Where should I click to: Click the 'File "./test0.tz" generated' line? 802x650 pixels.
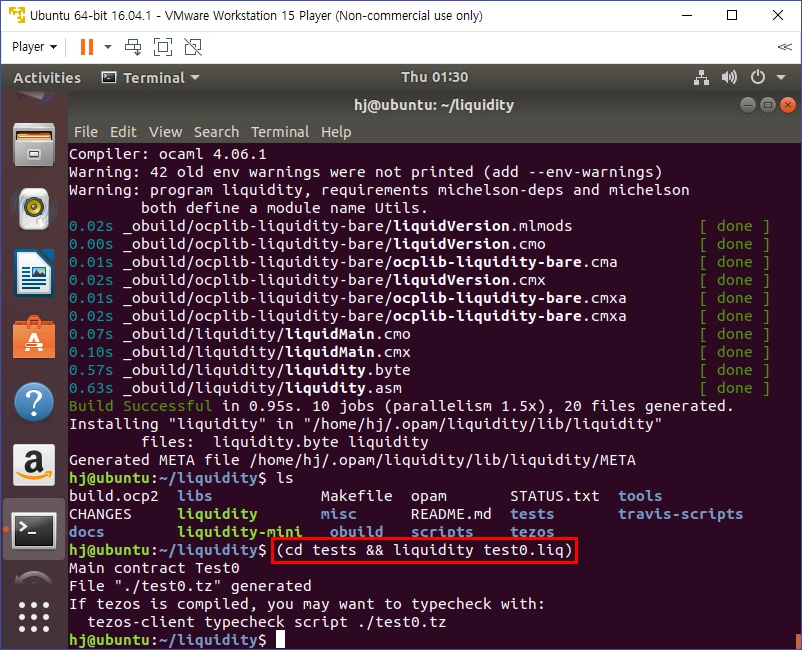pyautogui.click(x=190, y=586)
